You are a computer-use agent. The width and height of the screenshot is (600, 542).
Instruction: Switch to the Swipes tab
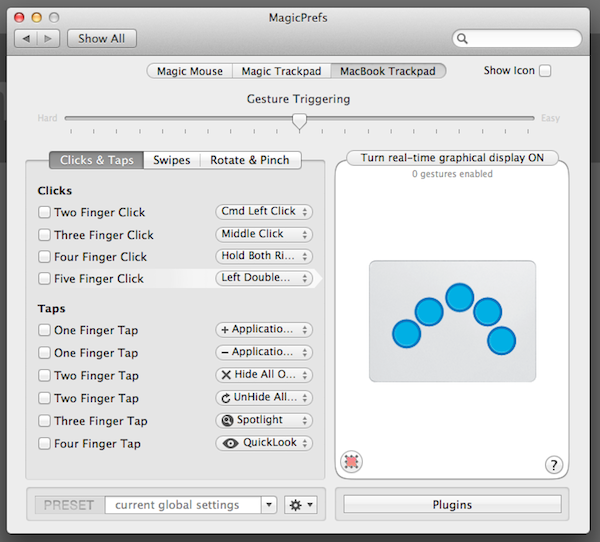point(171,160)
